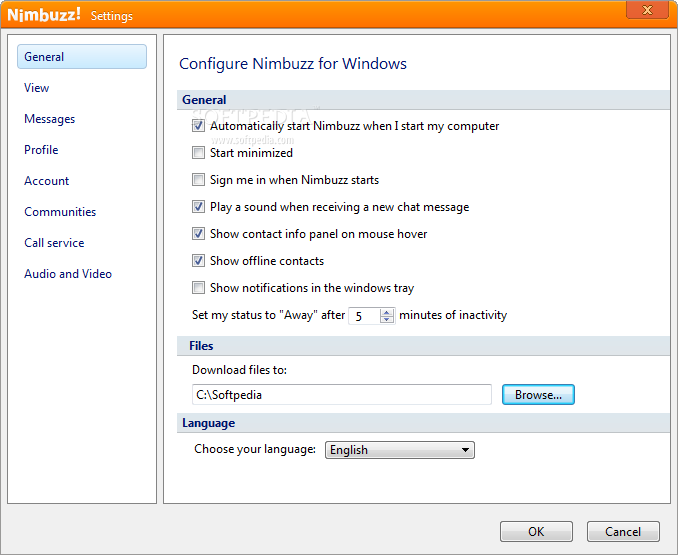Switch to Account settings
This screenshot has height=555, width=678.
point(46,181)
